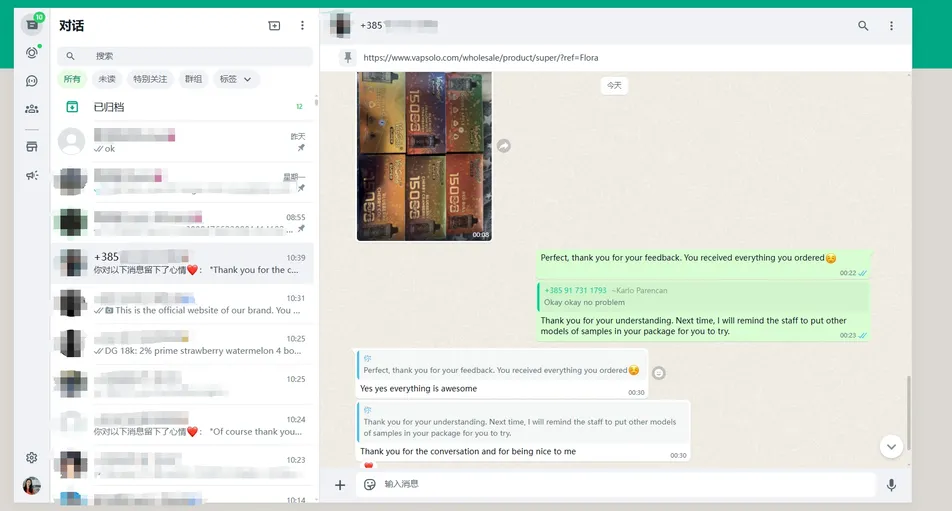
Task: Click the pin icon on 昨天 chat
Action: 301,148
